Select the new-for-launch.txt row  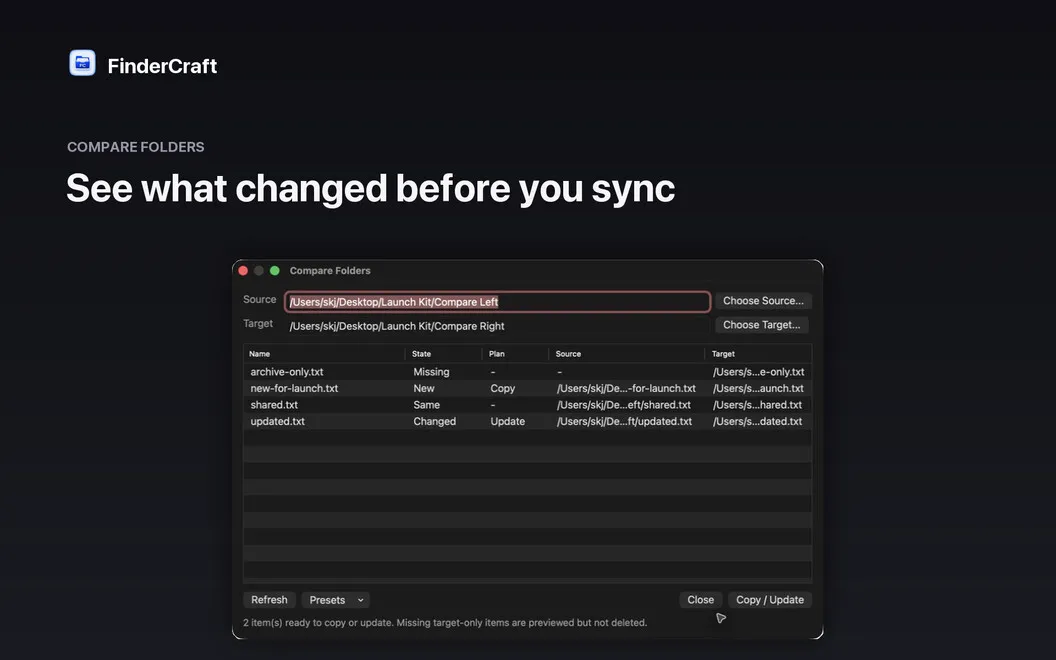tap(527, 388)
